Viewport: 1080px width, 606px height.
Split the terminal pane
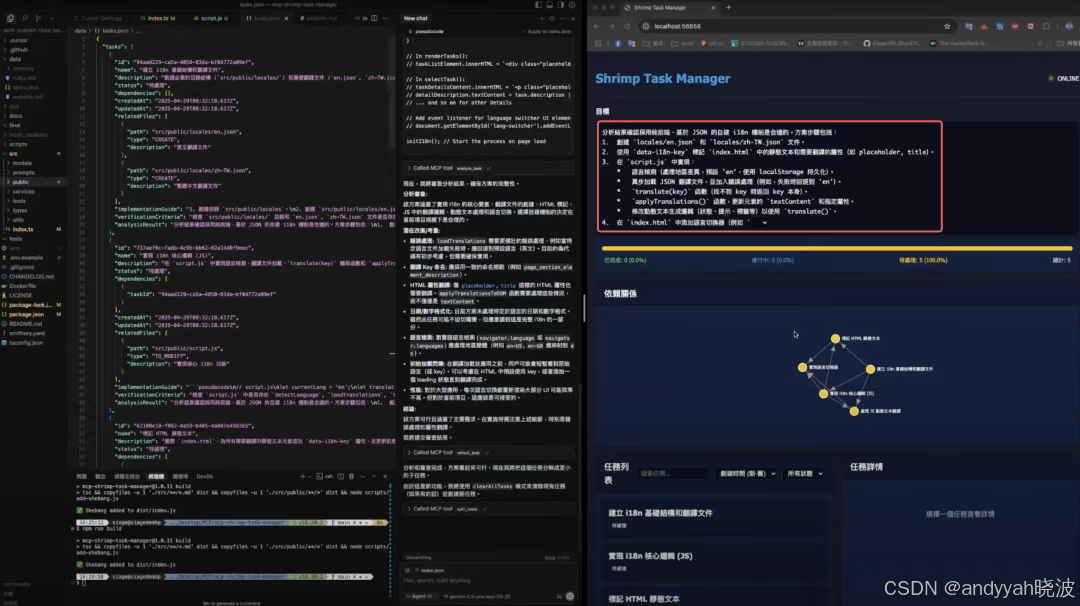point(340,477)
